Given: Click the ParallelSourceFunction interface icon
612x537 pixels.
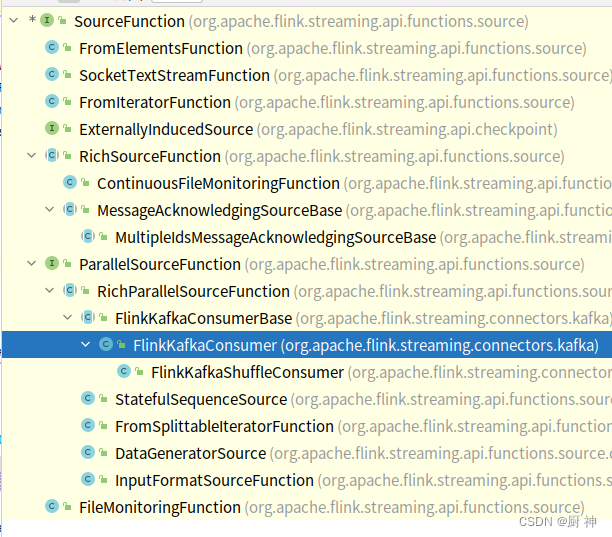Looking at the screenshot, I should [x=52, y=263].
